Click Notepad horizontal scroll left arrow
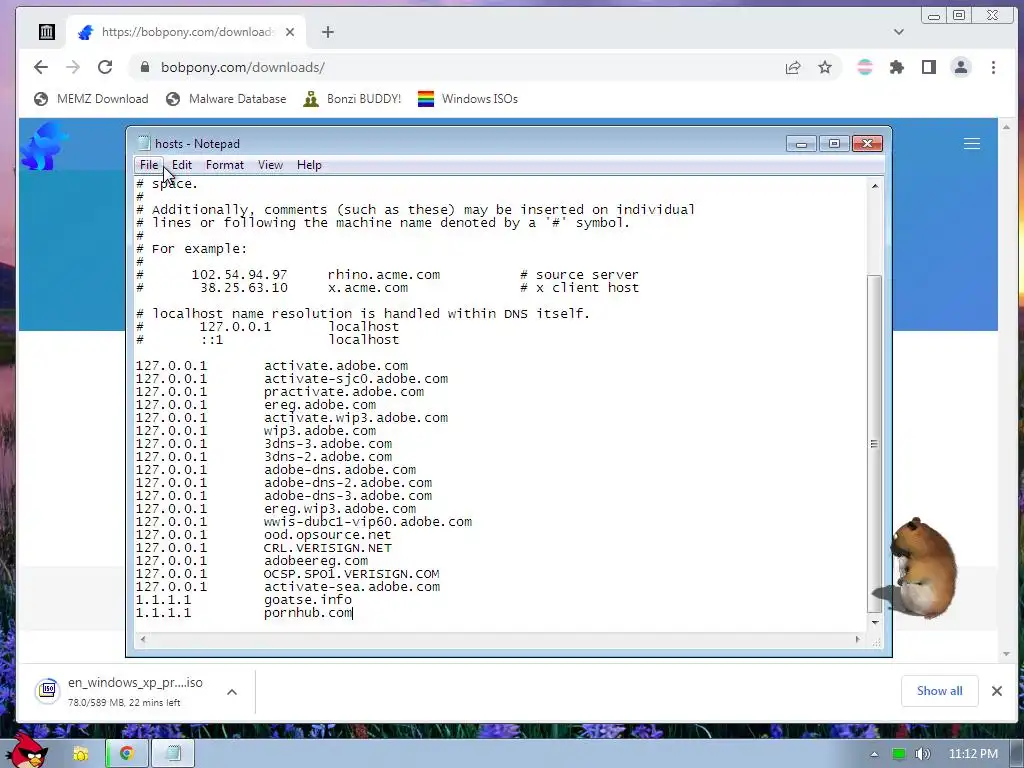This screenshot has height=768, width=1024. pos(143,640)
